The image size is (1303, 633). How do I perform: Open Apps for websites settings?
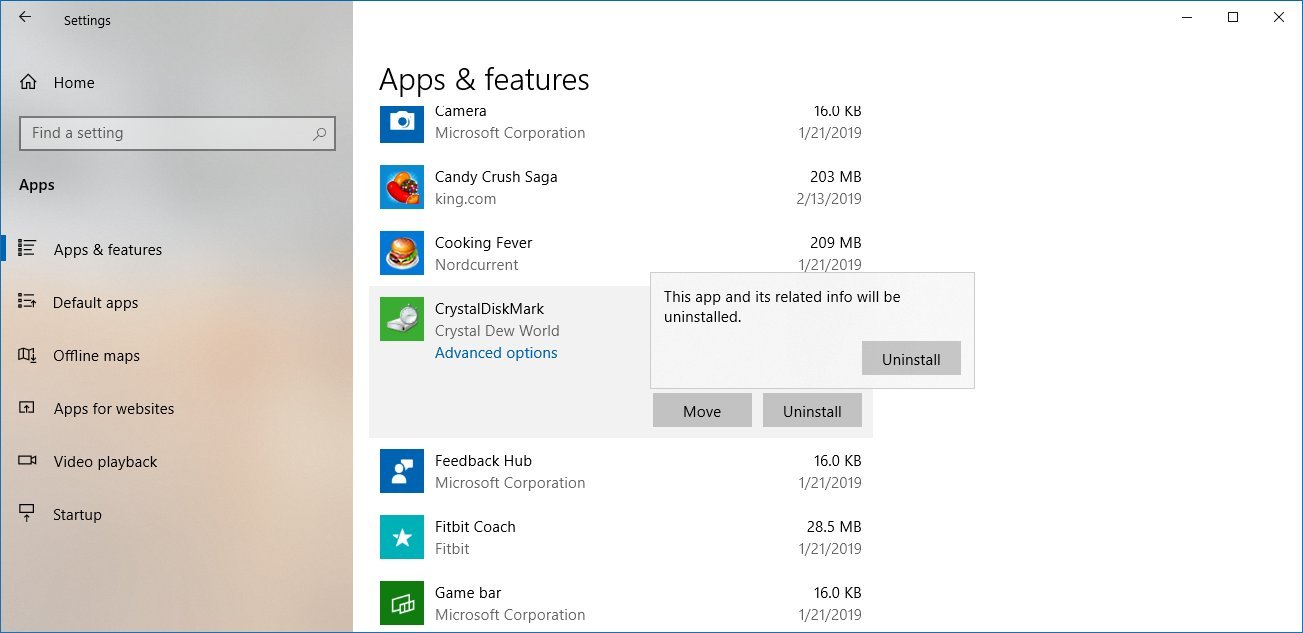(113, 409)
